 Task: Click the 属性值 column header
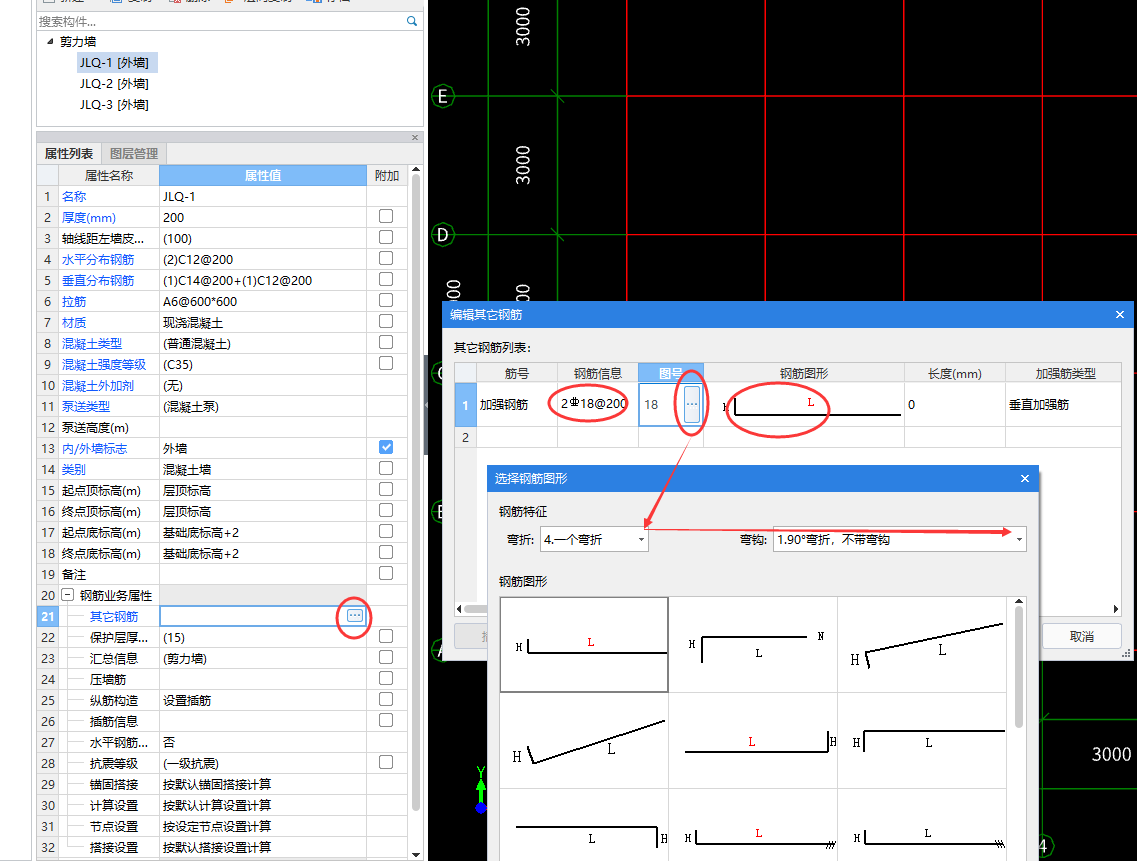point(262,176)
